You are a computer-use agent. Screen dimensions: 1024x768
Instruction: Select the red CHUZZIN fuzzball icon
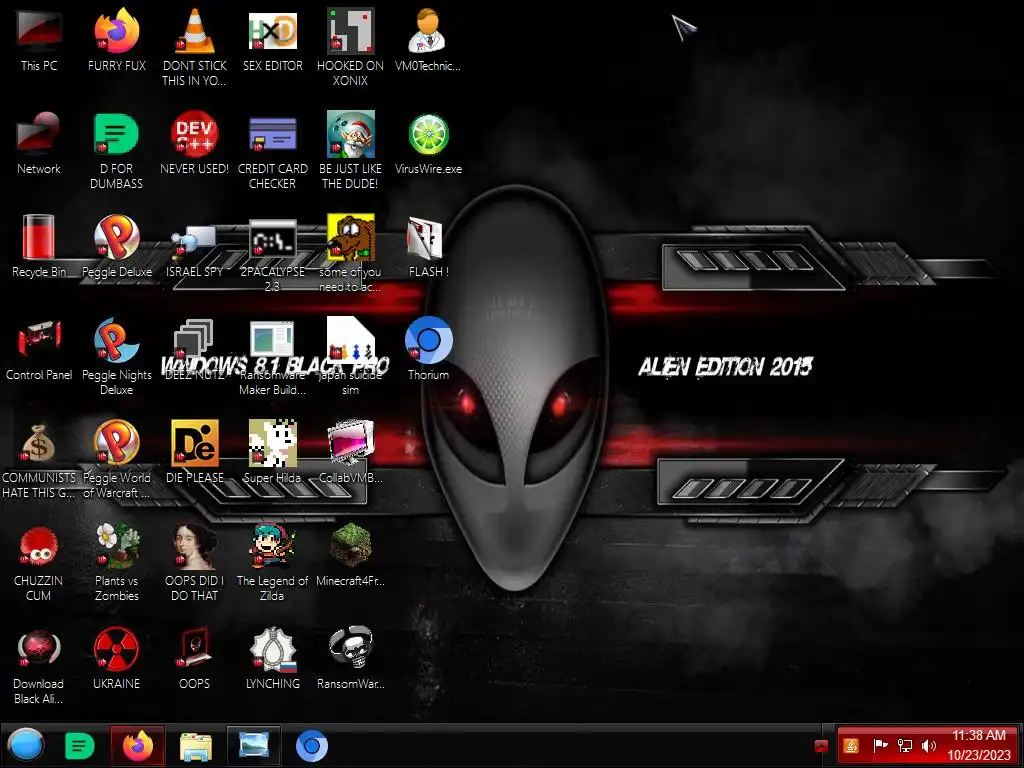pos(39,562)
